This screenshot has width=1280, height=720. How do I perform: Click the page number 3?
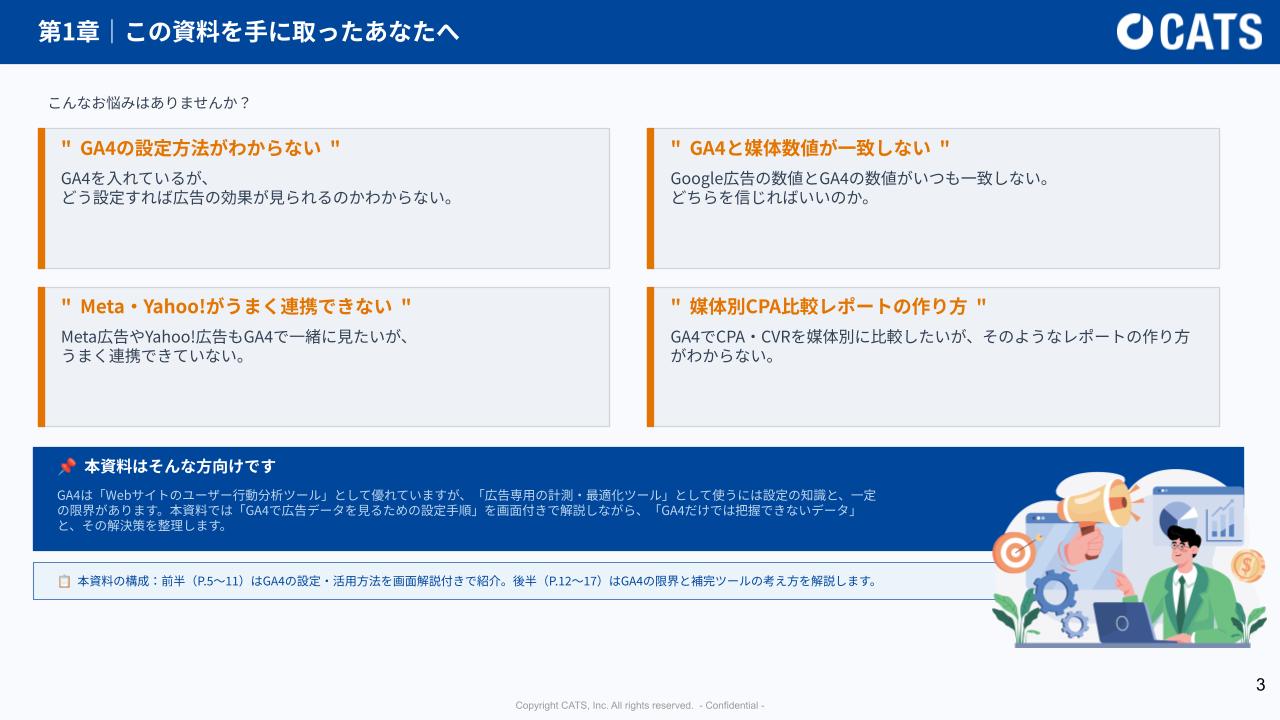1260,685
